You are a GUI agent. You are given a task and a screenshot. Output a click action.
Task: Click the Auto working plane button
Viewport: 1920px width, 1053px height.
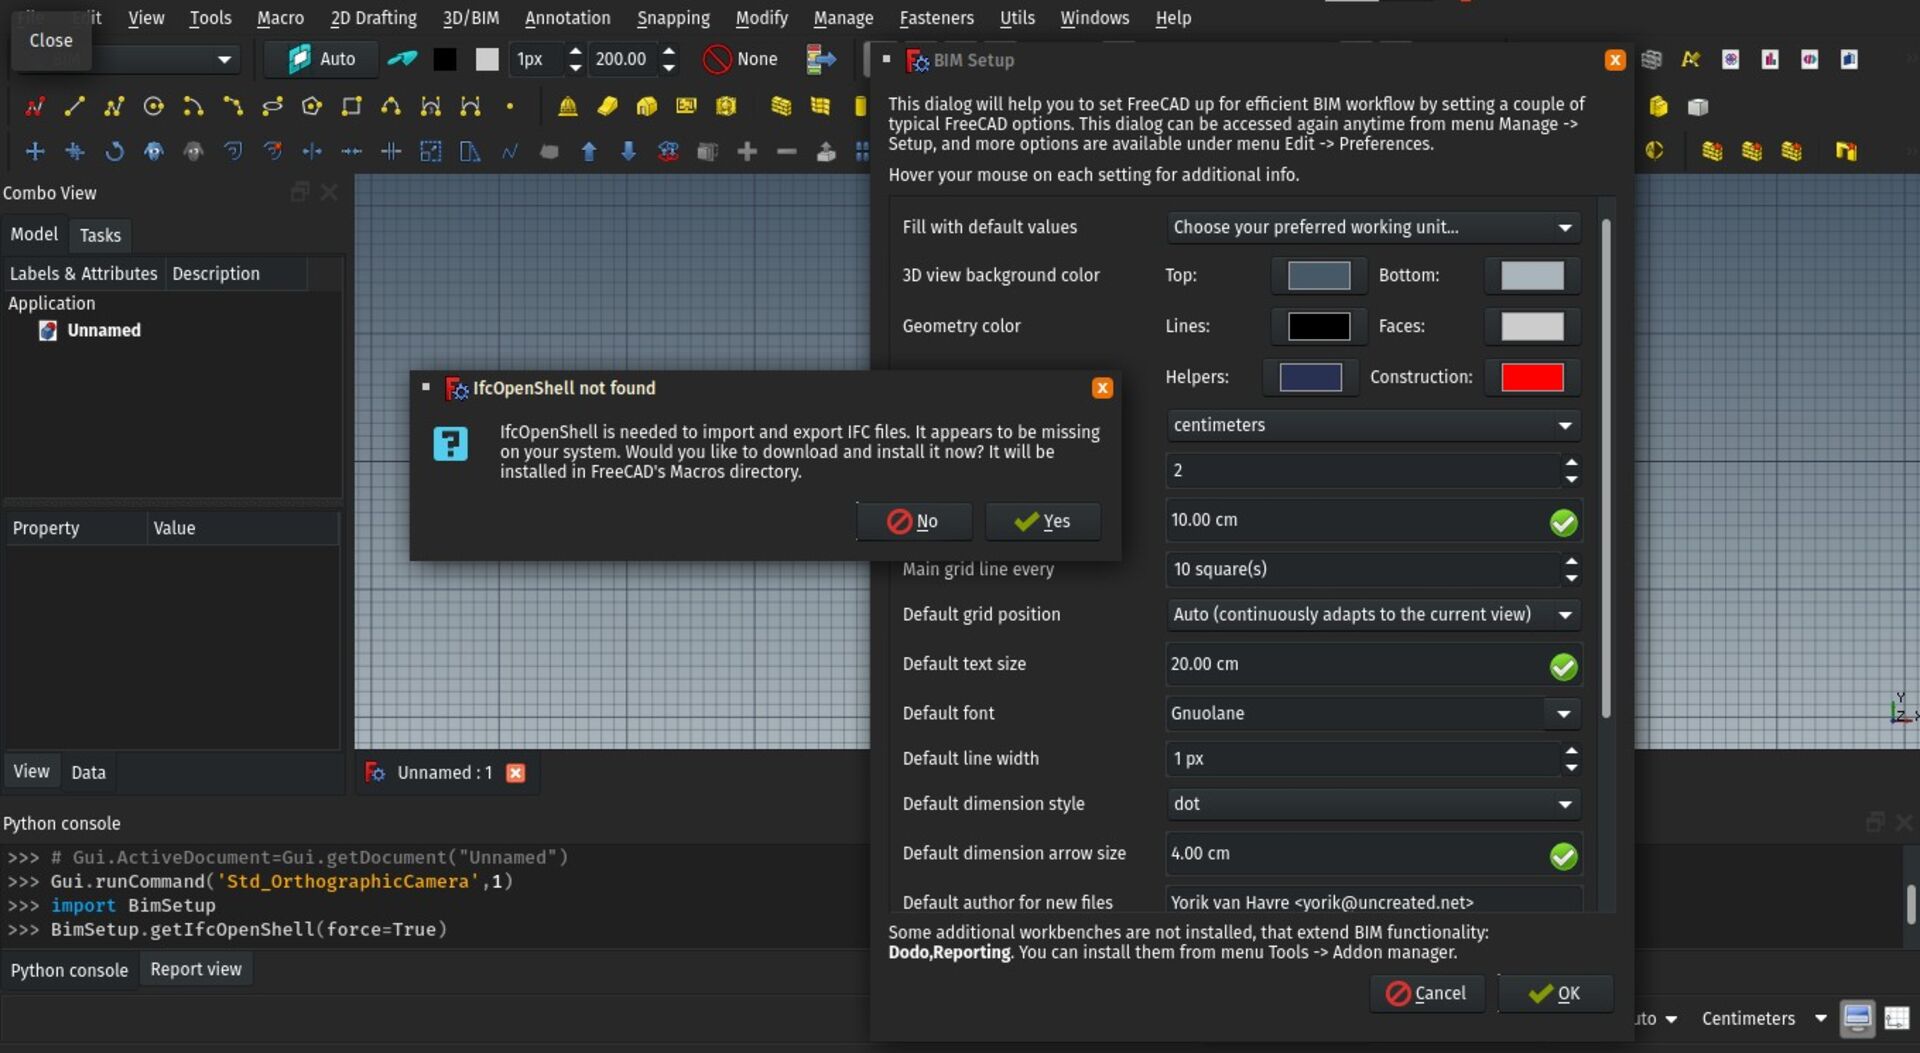(x=322, y=59)
